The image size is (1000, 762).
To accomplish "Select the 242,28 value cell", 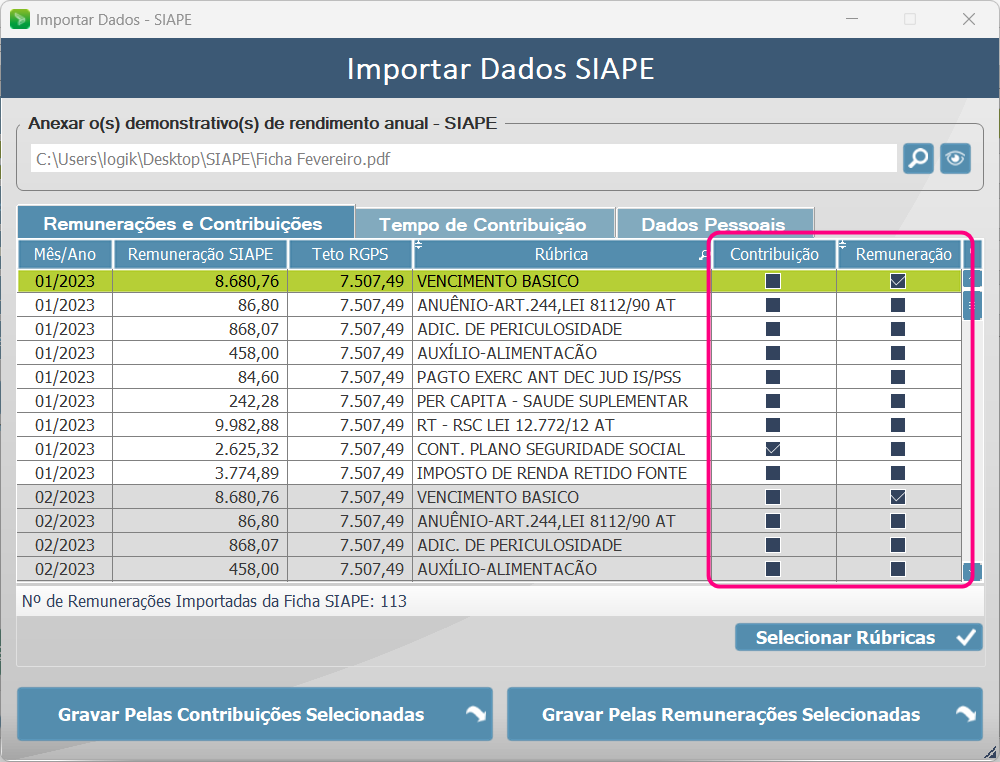I will tap(200, 401).
